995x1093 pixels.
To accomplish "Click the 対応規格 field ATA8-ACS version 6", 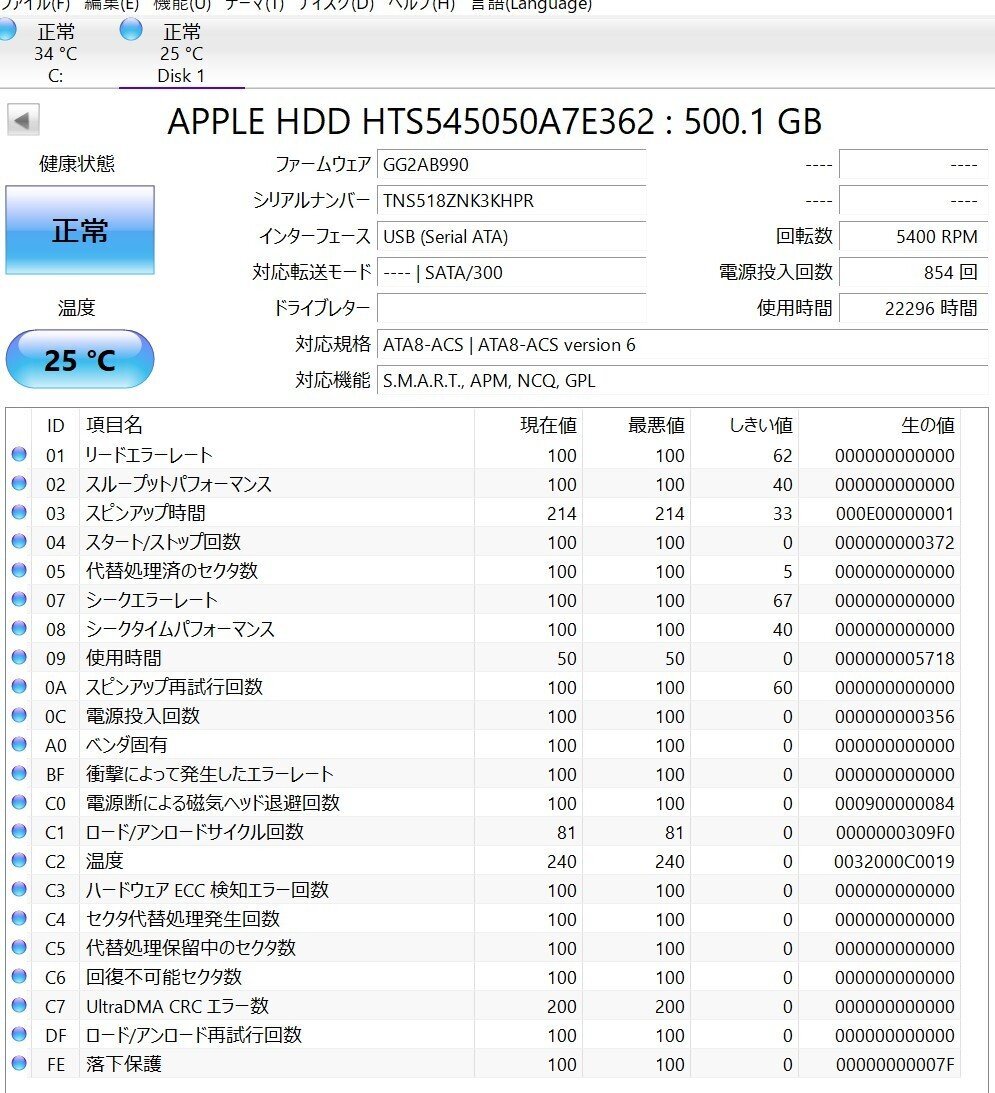I will pyautogui.click(x=683, y=344).
